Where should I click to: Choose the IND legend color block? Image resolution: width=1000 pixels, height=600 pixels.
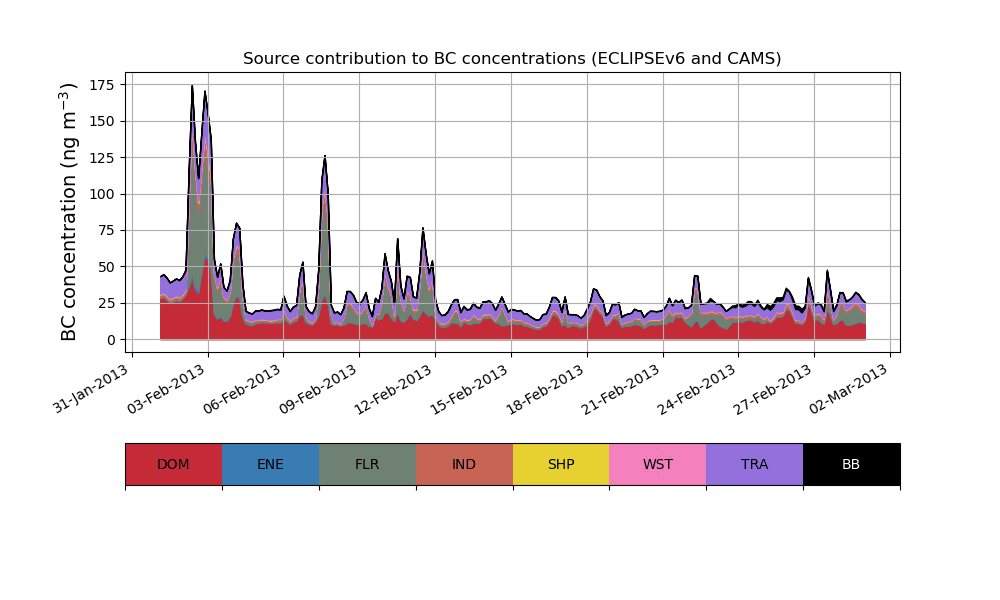click(x=464, y=464)
